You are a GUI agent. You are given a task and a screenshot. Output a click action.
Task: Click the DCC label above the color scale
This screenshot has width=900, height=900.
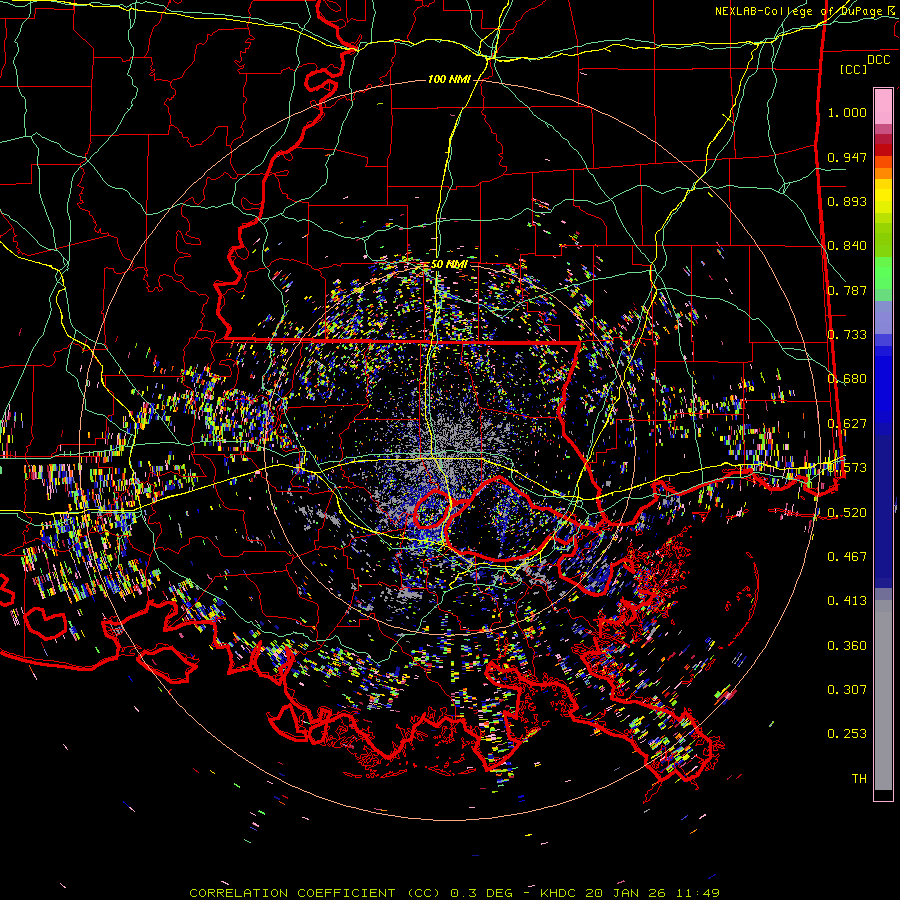coord(878,59)
